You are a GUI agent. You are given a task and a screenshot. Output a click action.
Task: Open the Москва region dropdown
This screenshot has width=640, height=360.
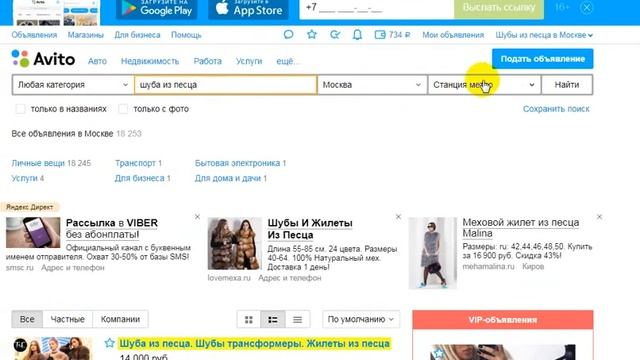point(372,85)
